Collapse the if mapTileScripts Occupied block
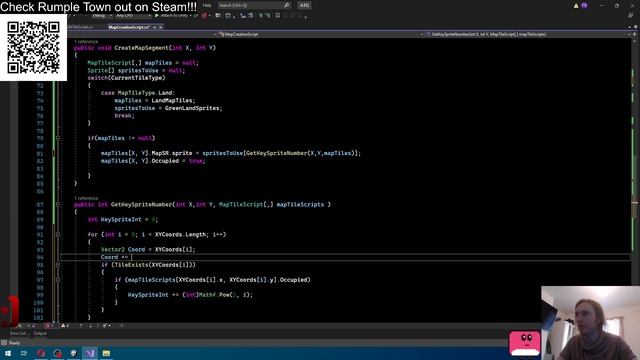Image resolution: width=640 pixels, height=360 pixels. tap(58, 280)
